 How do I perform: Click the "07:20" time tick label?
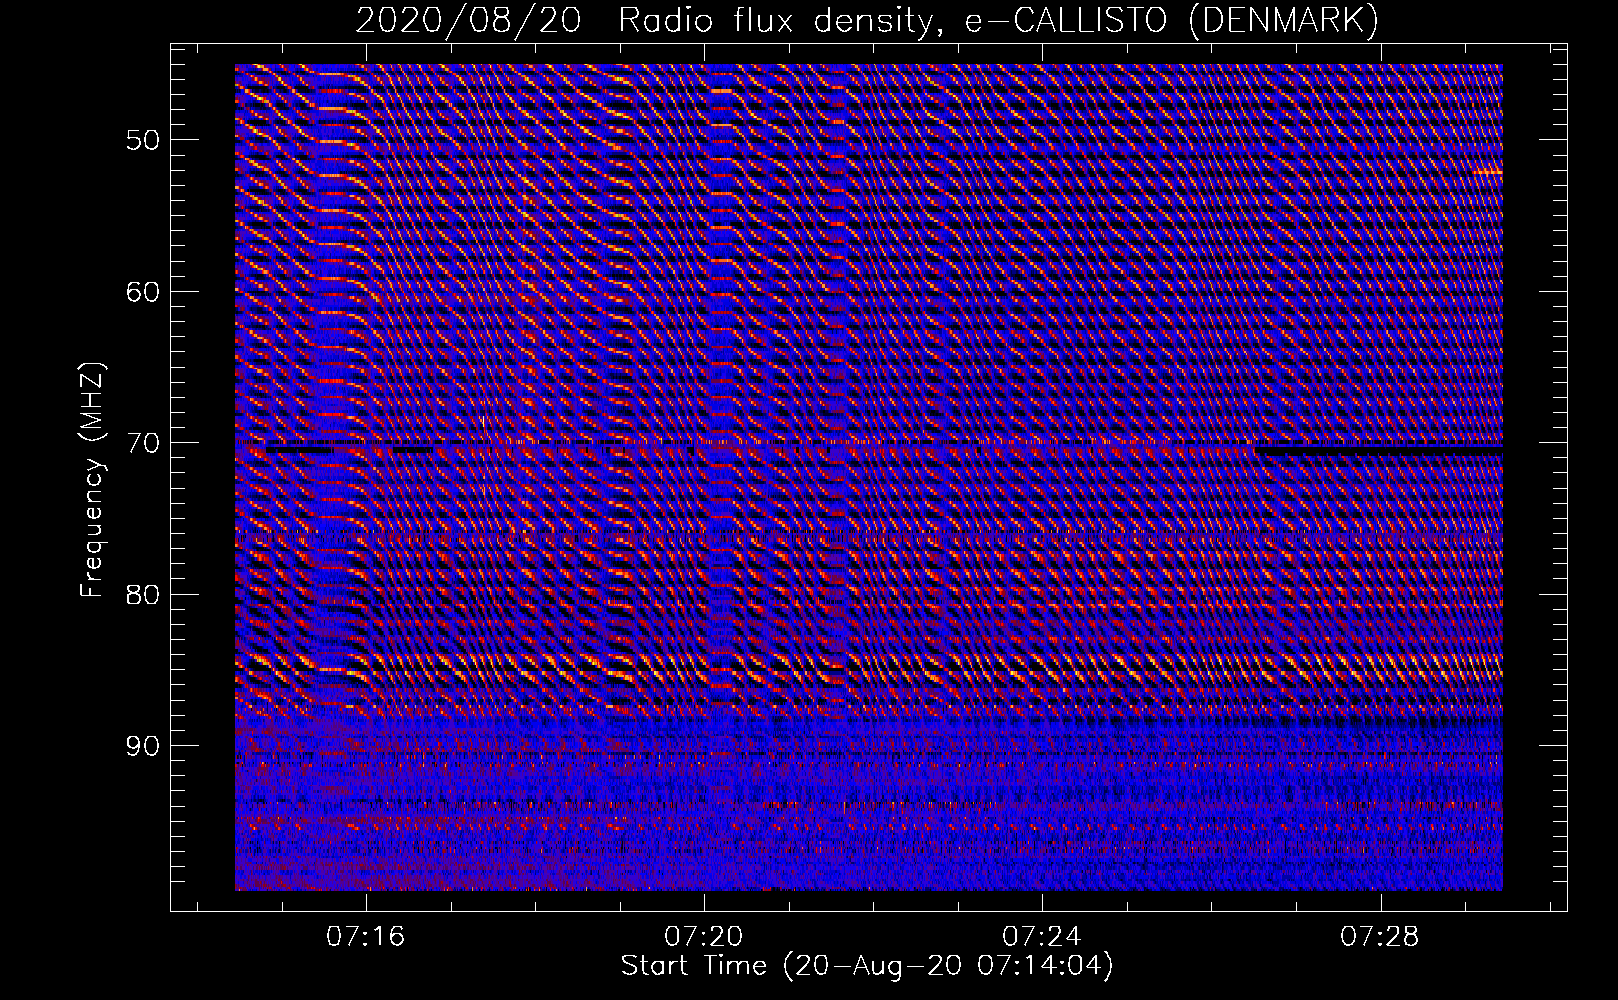pos(704,936)
